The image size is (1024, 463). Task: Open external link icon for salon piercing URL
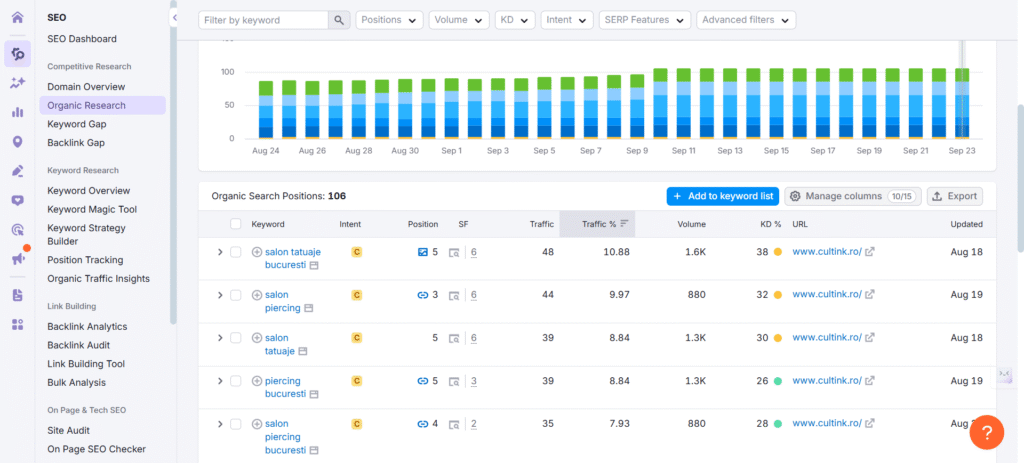click(869, 295)
